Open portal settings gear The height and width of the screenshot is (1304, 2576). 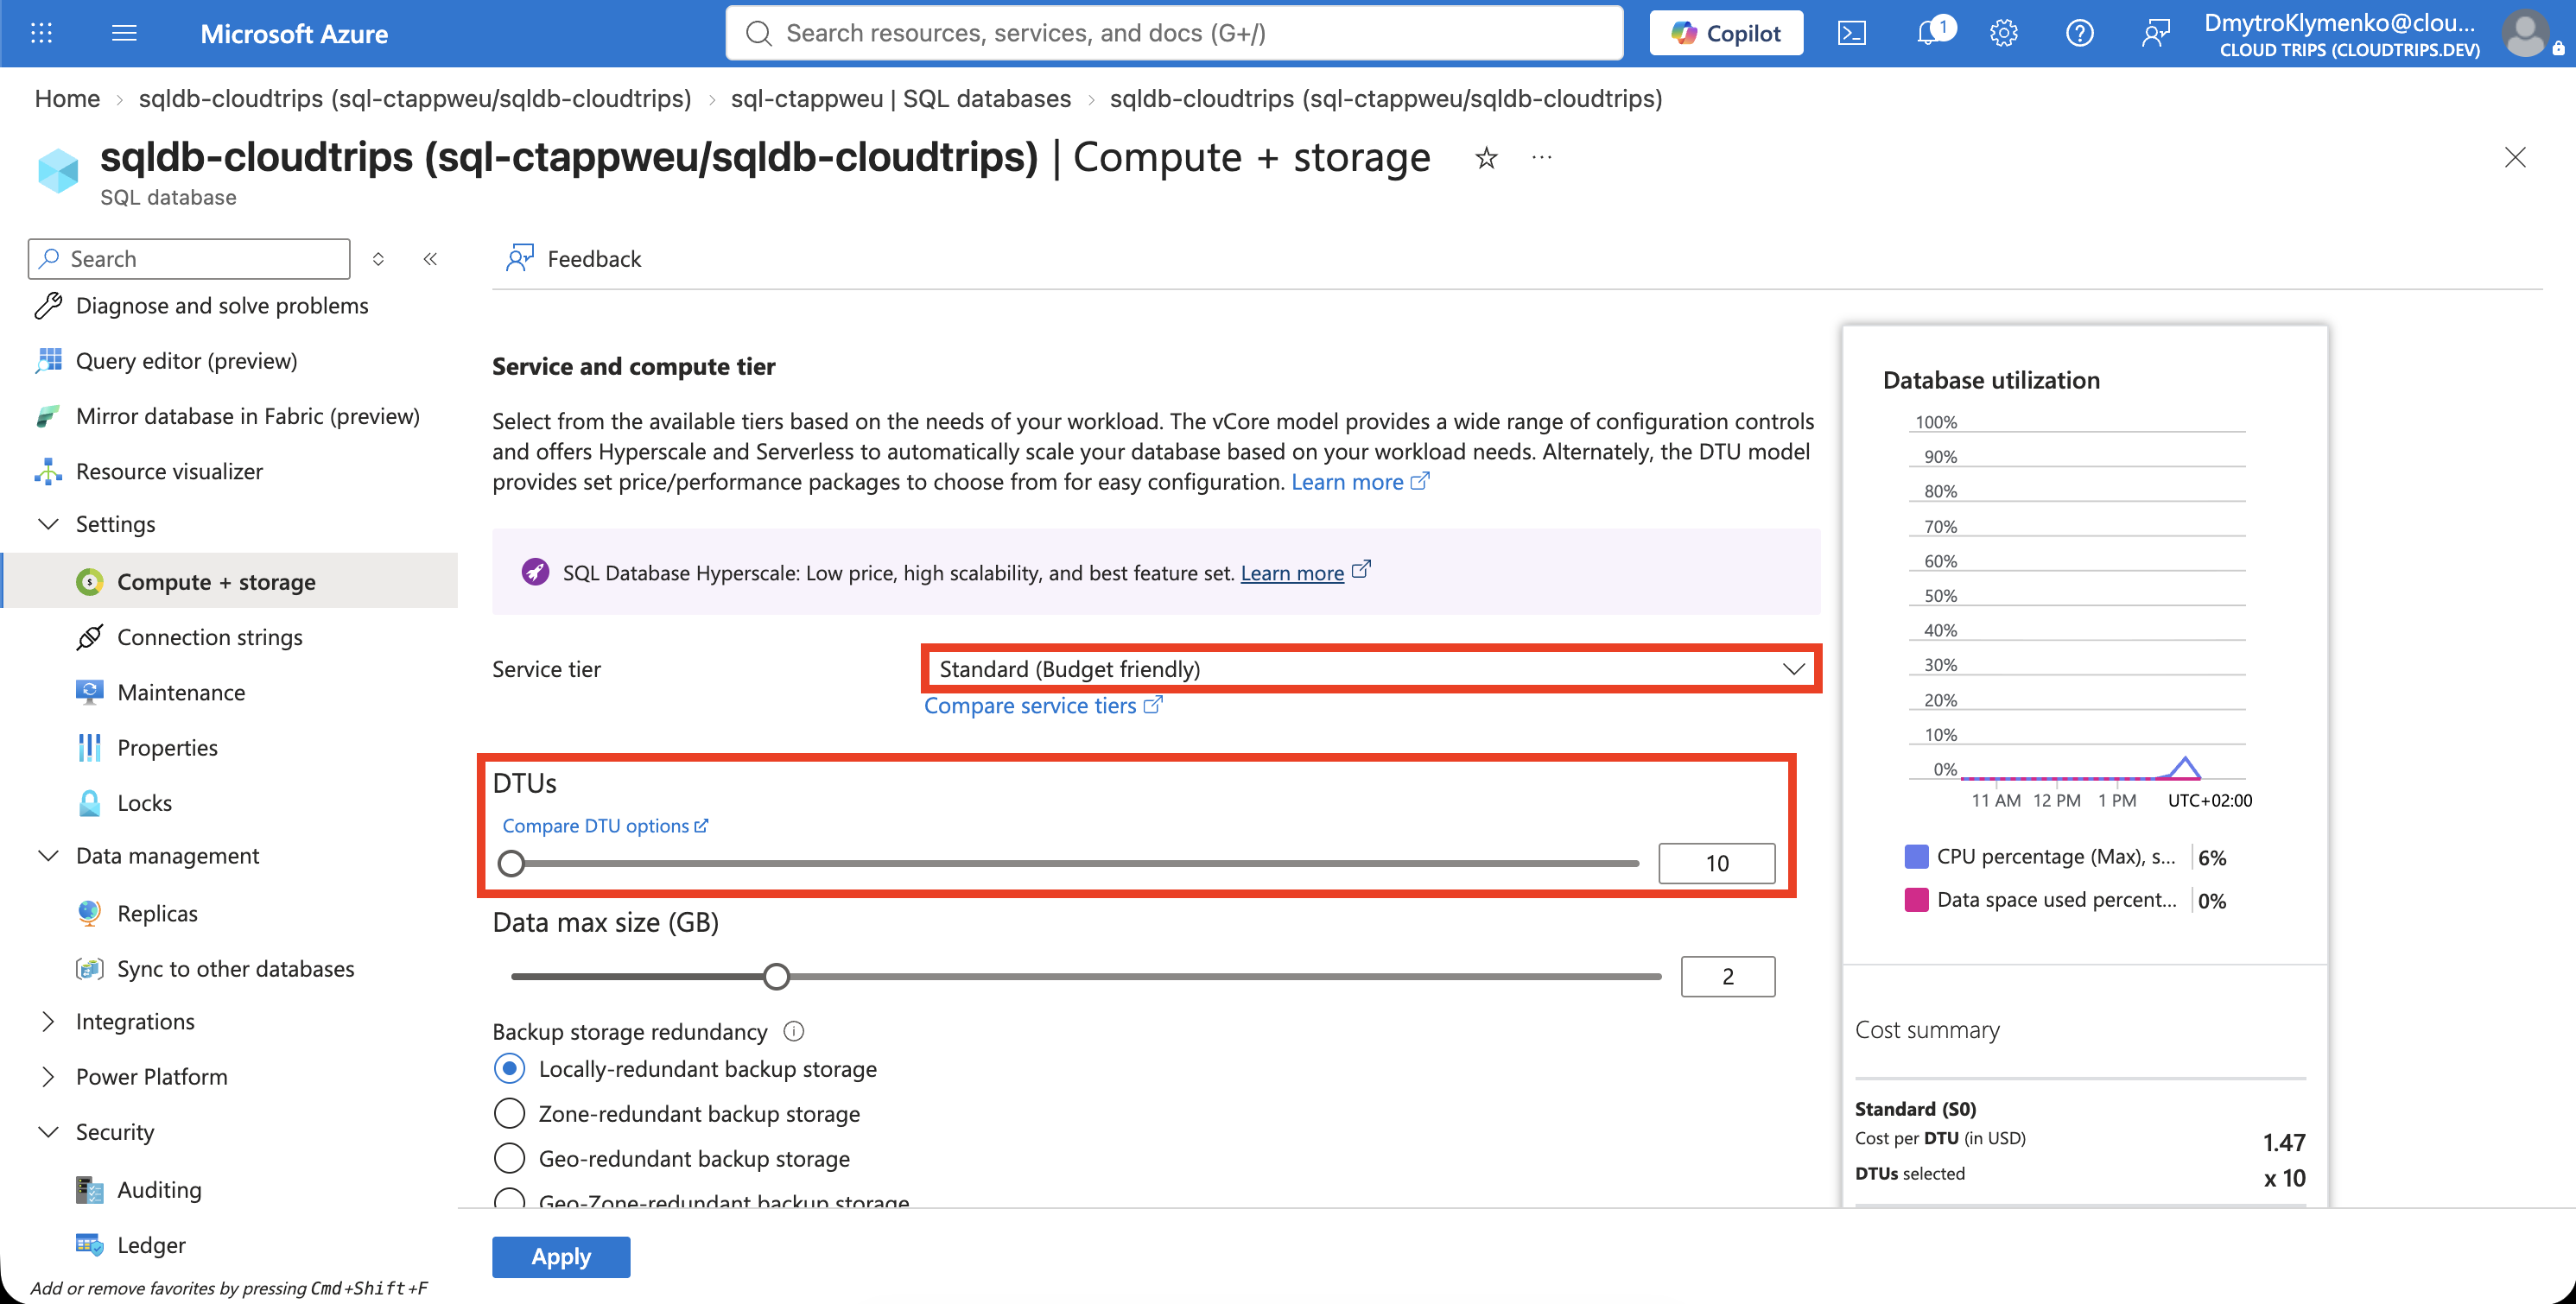tap(2003, 33)
